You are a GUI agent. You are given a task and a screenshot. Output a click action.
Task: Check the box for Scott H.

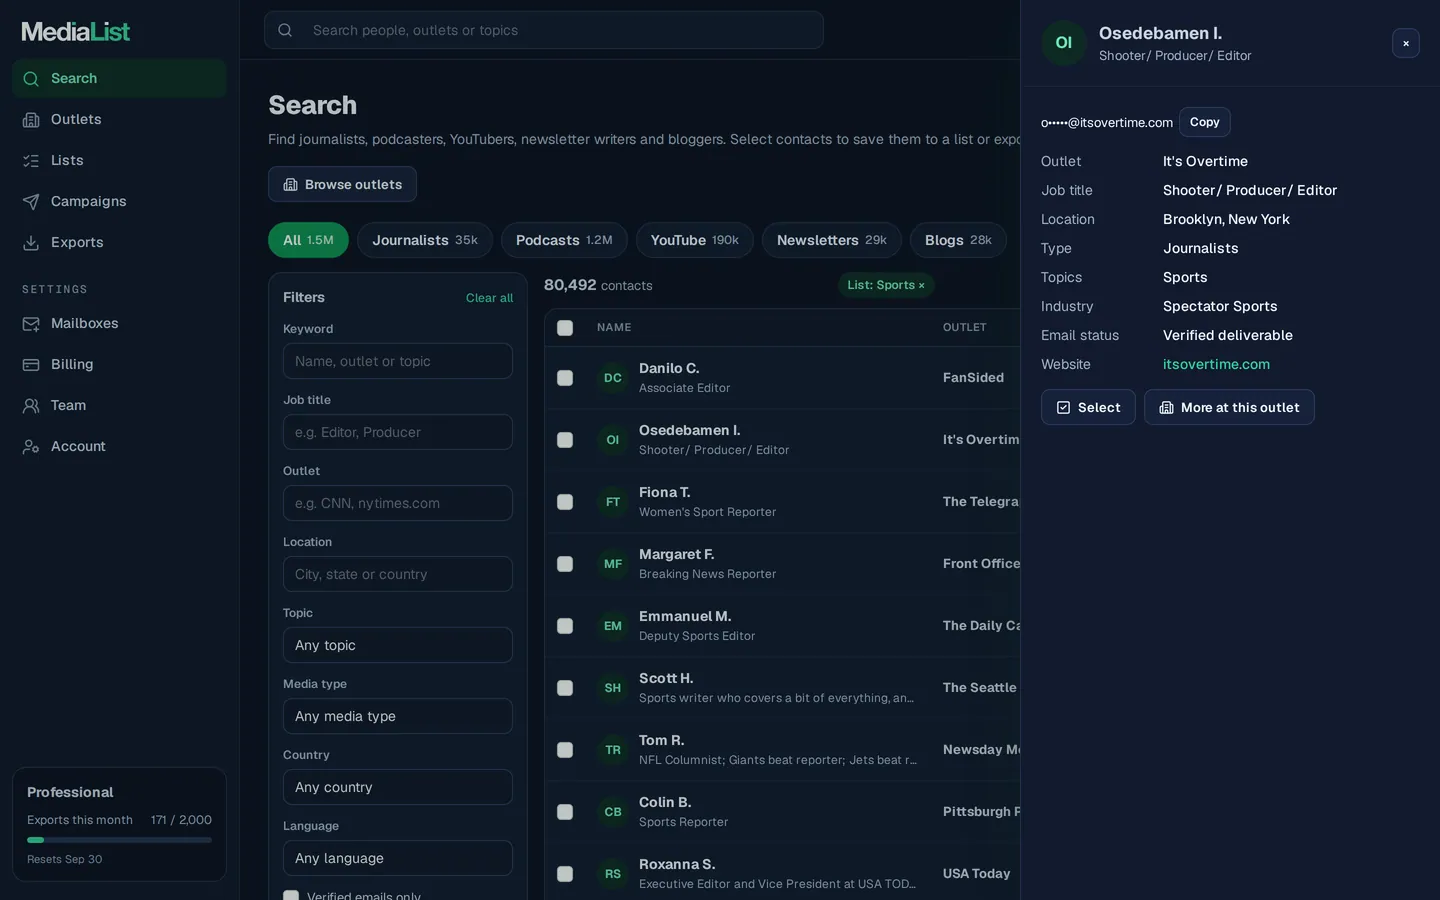(565, 688)
